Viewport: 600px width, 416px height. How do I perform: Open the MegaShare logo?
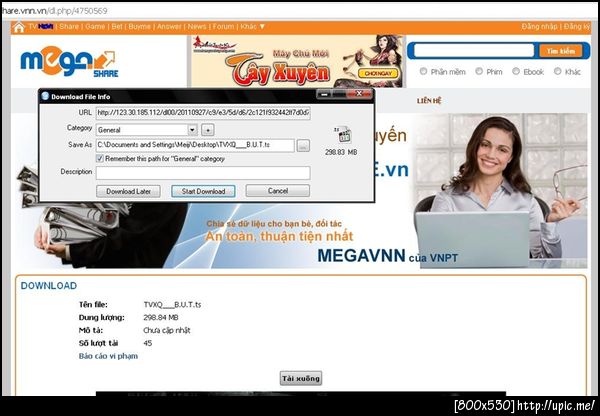[68, 61]
